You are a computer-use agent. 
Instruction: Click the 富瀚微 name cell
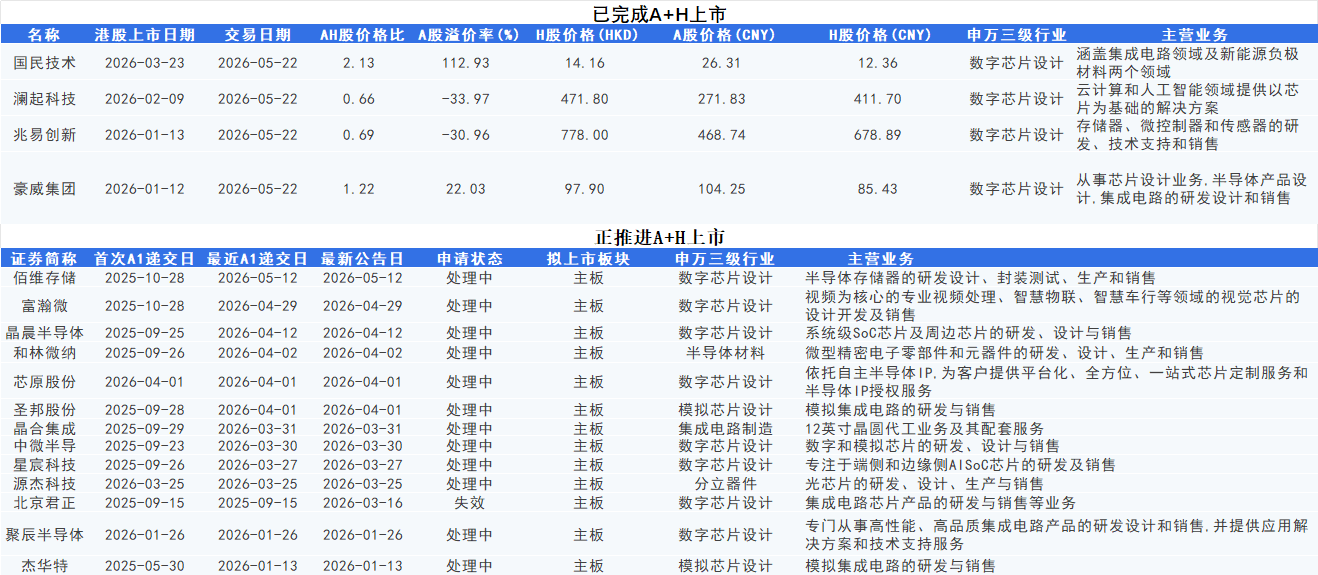[44, 305]
